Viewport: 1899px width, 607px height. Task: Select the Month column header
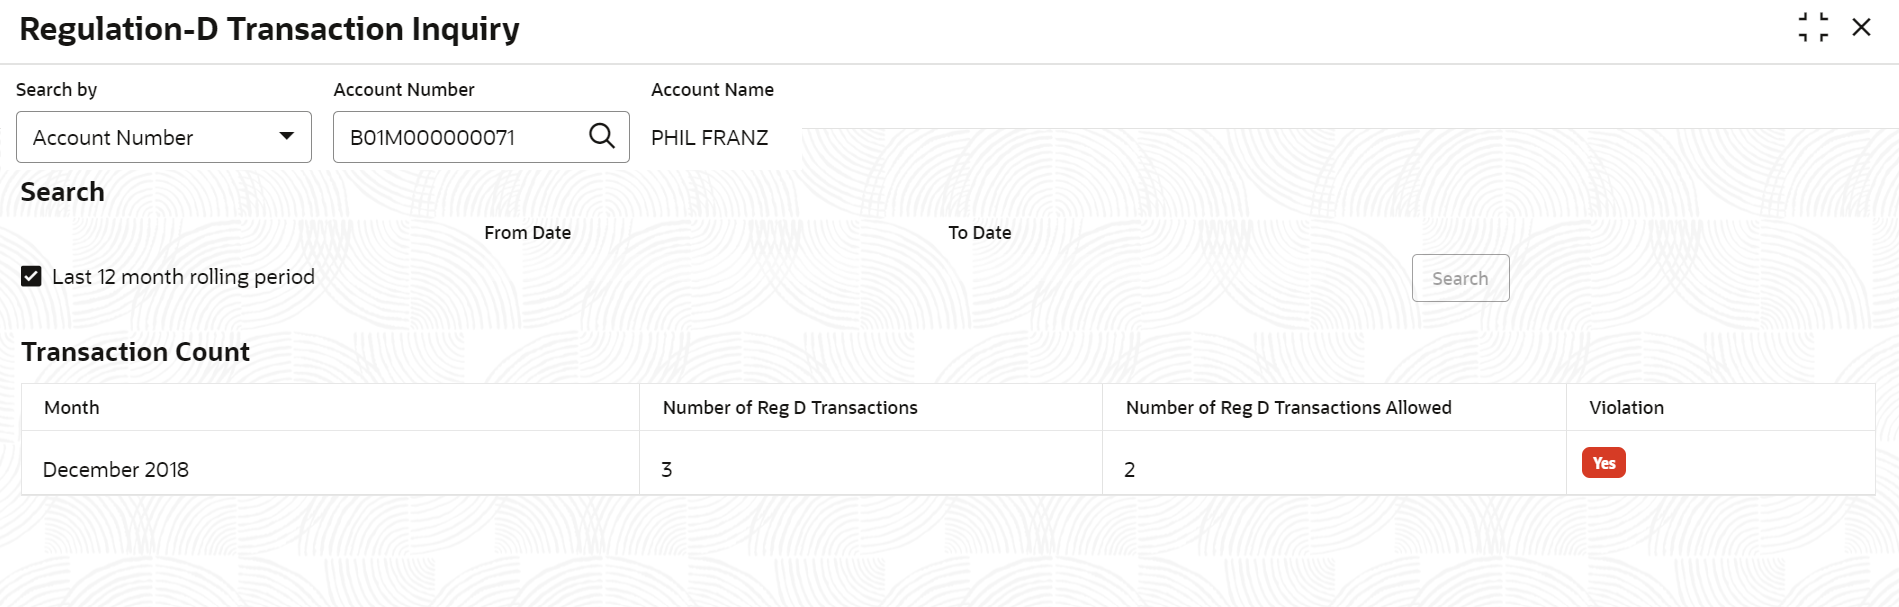point(72,408)
